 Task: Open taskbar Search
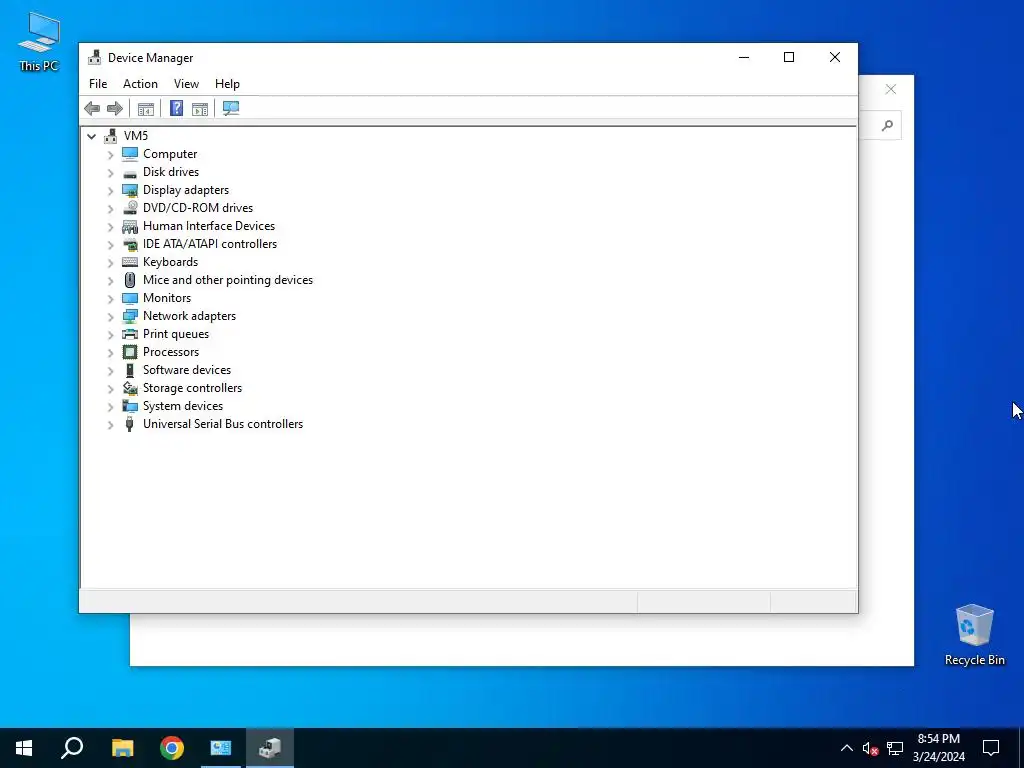(72, 748)
